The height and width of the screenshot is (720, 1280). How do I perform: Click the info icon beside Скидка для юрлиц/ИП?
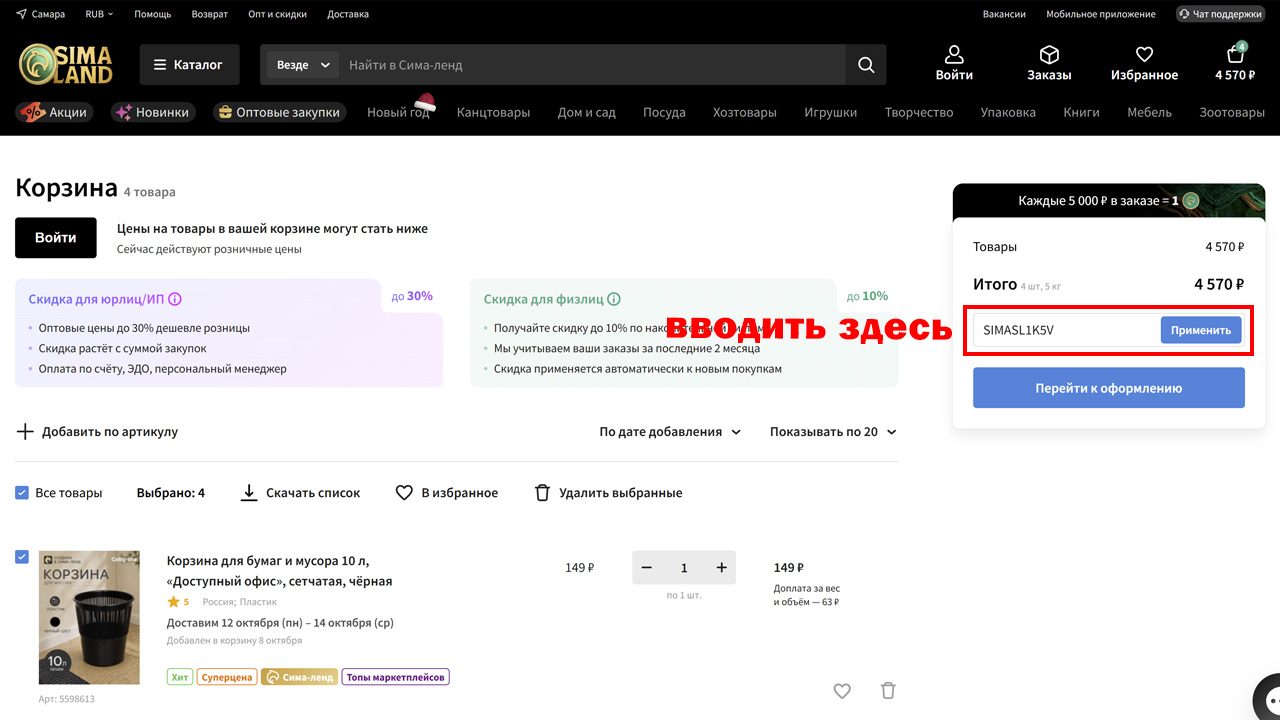(x=175, y=299)
